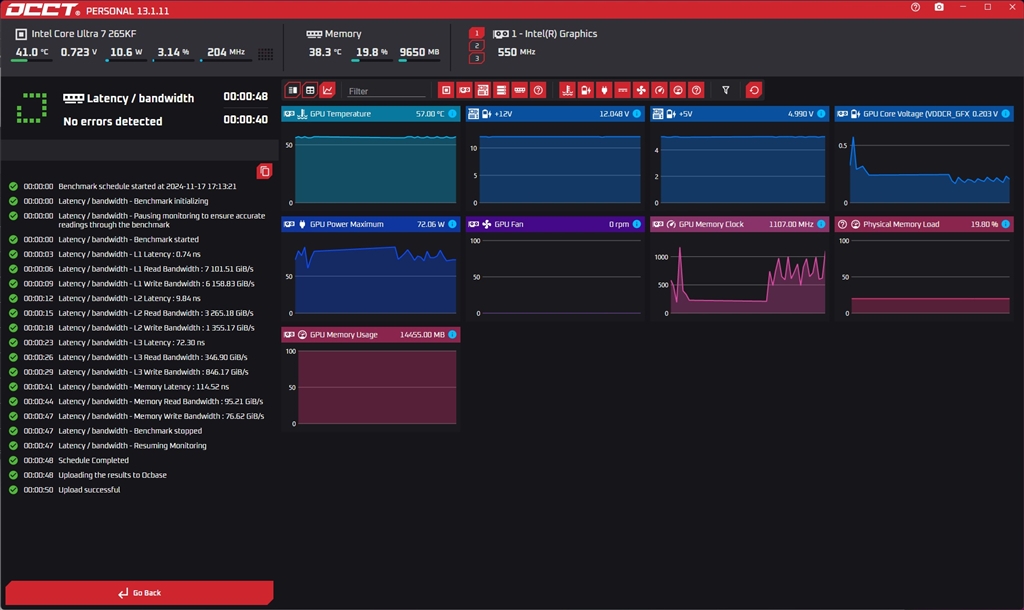Toggle the unknown hardware category filter
This screenshot has width=1024, height=610.
(x=538, y=90)
